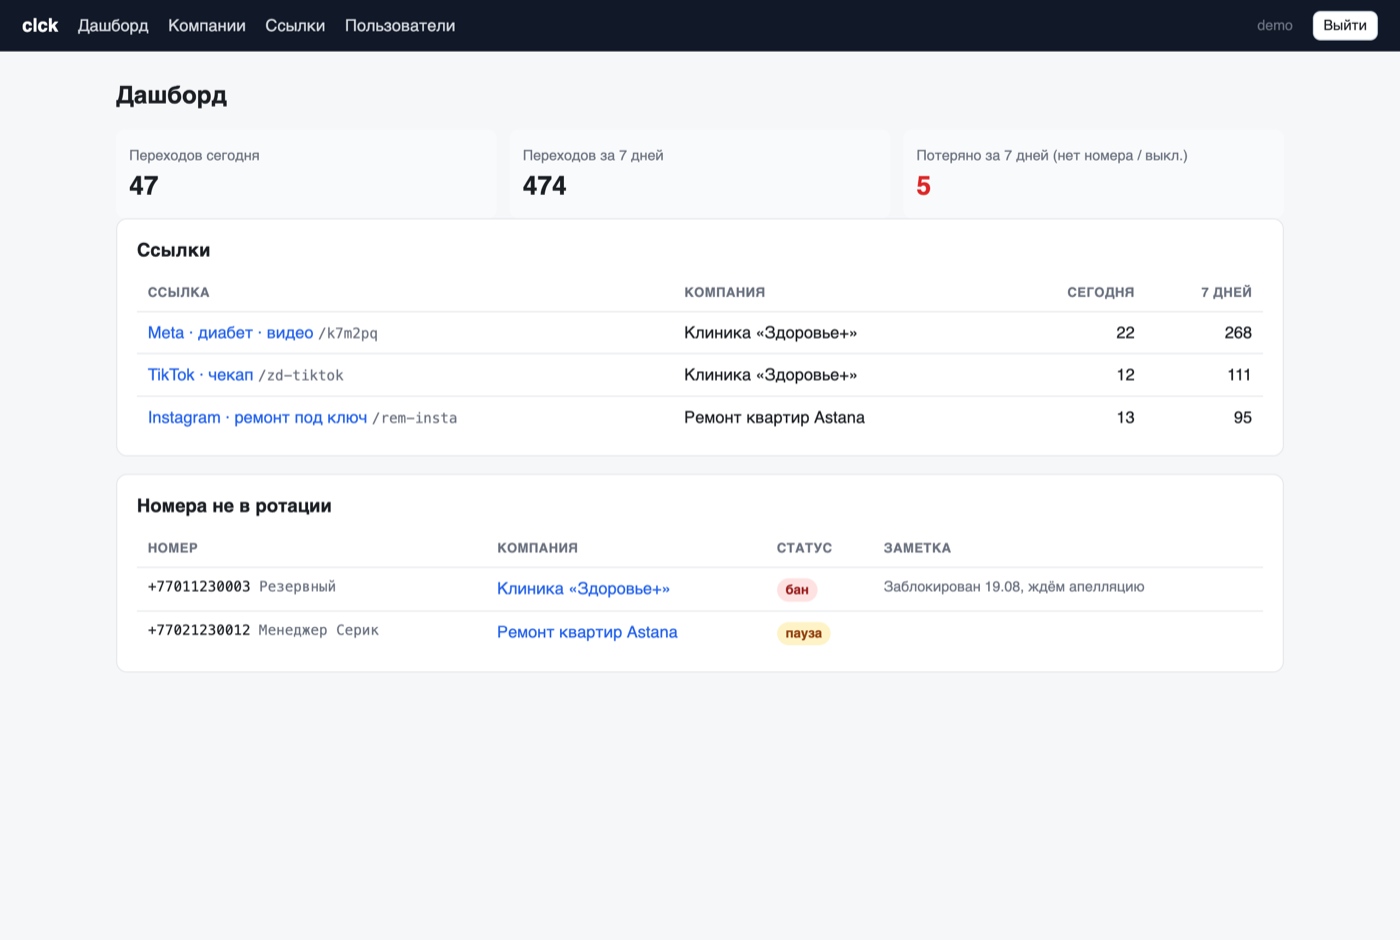
Task: Click slug /zd-tiktok
Action: [301, 376]
